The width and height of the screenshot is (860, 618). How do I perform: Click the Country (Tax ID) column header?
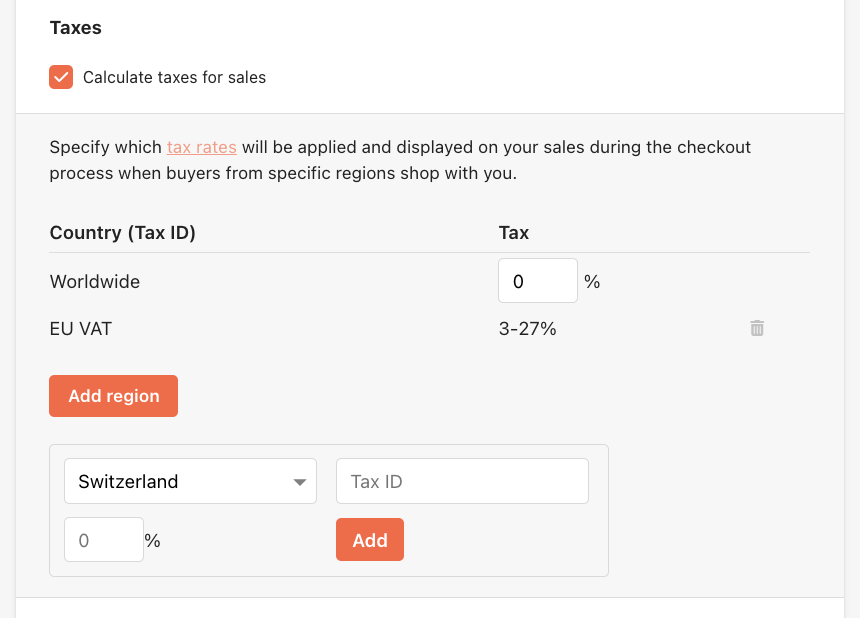pyautogui.click(x=123, y=233)
